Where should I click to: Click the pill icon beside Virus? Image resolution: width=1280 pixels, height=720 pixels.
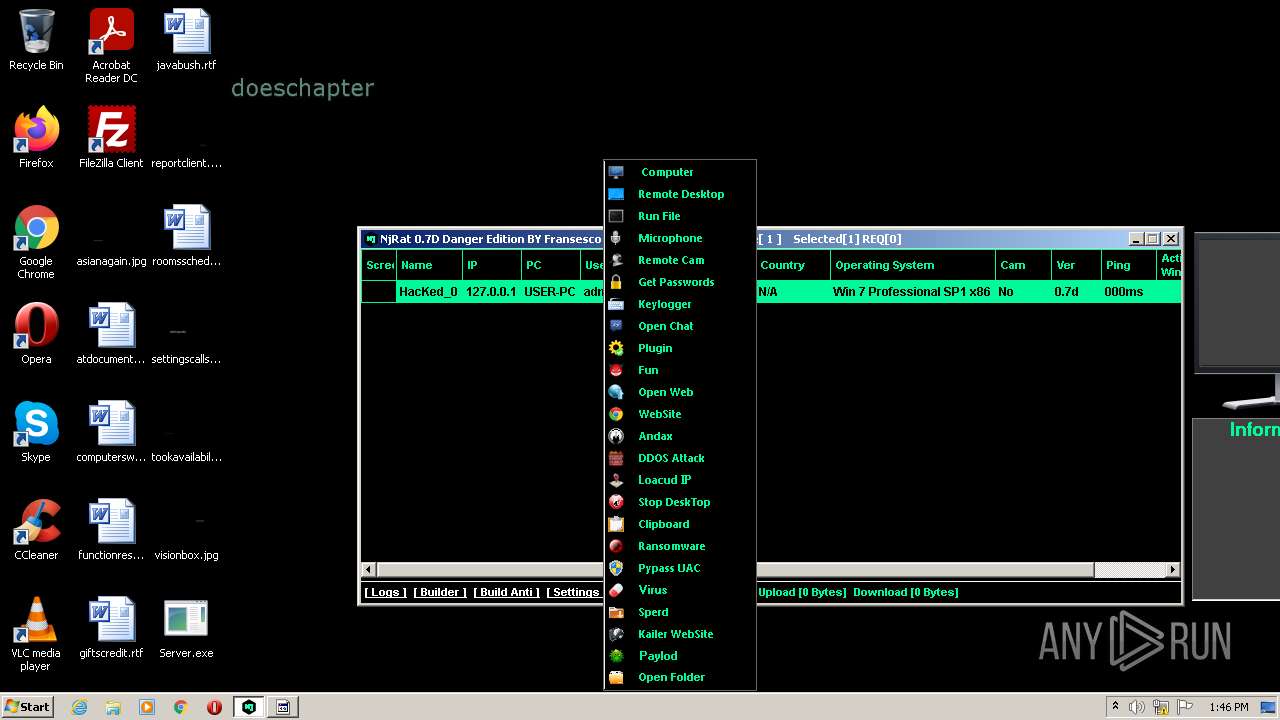[x=616, y=590]
